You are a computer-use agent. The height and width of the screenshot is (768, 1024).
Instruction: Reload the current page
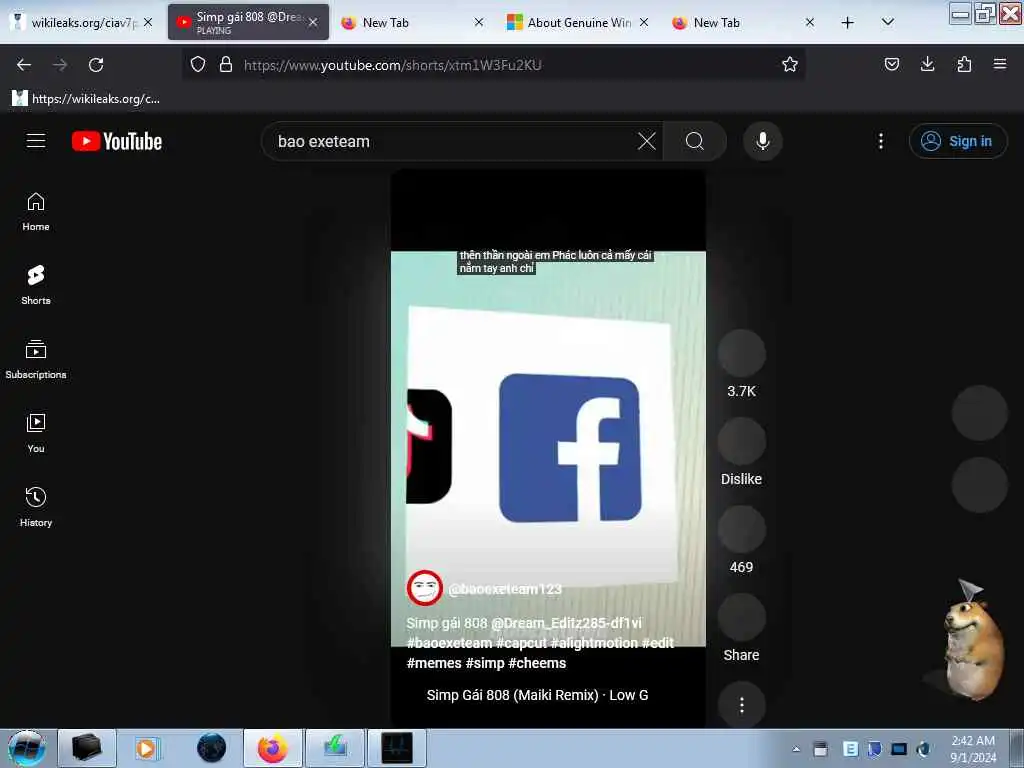(x=96, y=65)
